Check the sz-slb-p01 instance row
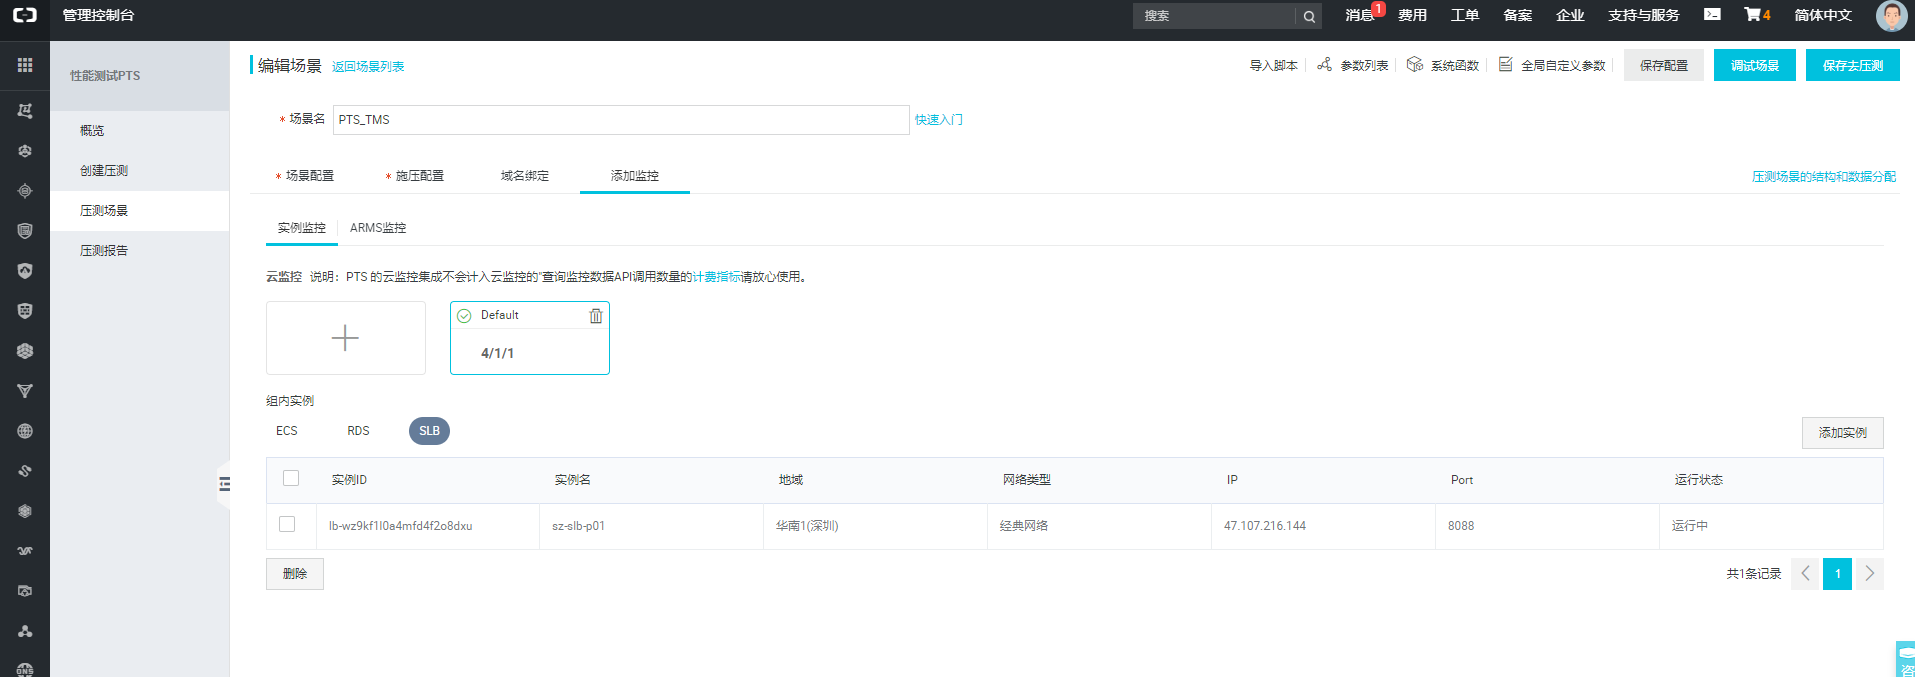The image size is (1915, 677). [287, 524]
